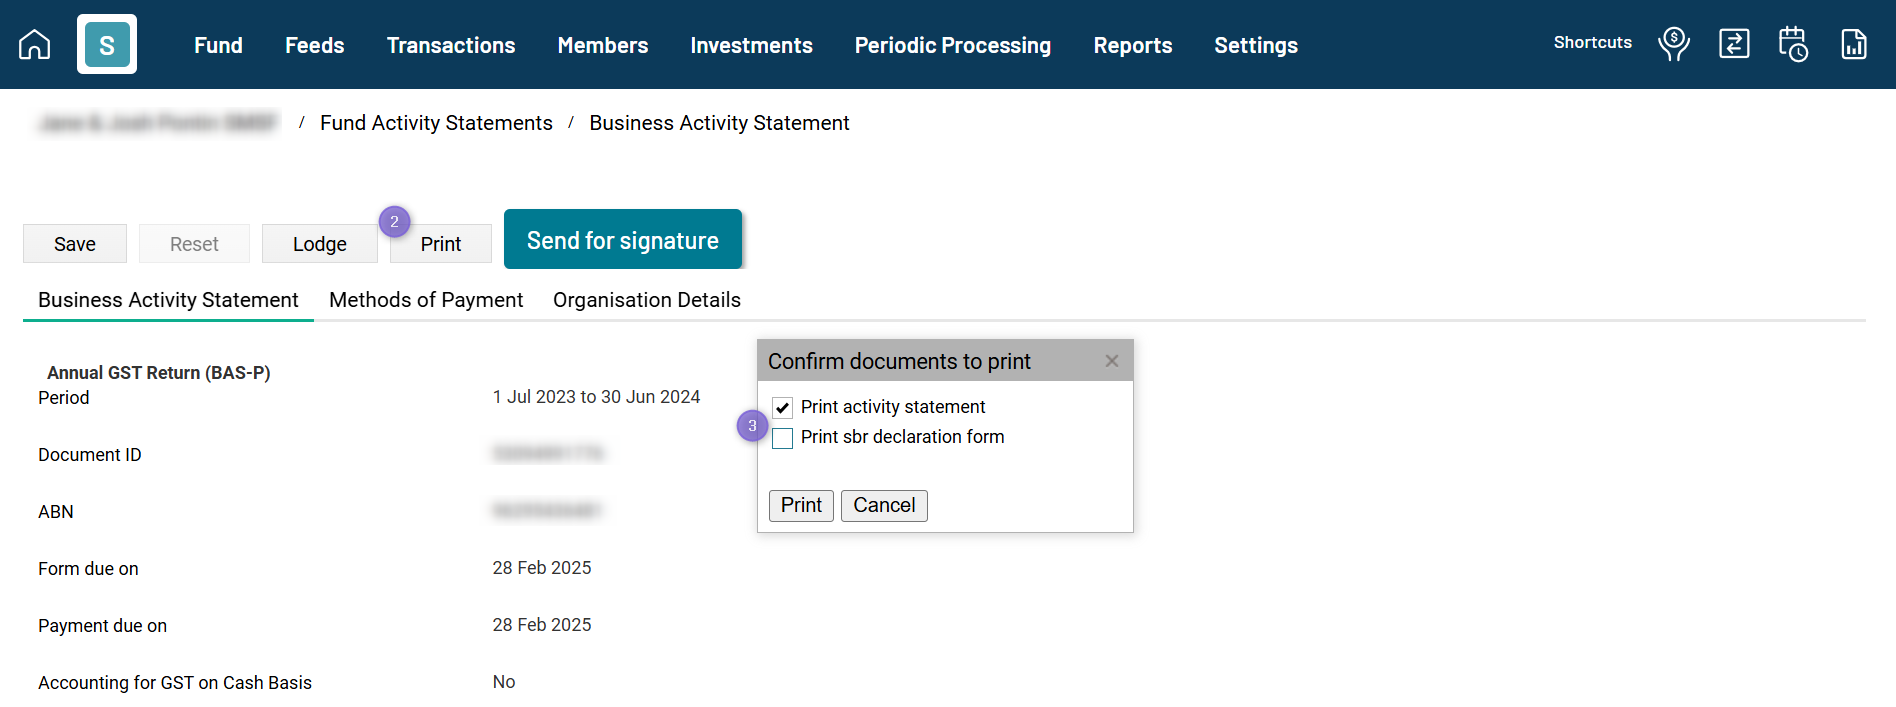Open the Periodic Processing menu

952,45
